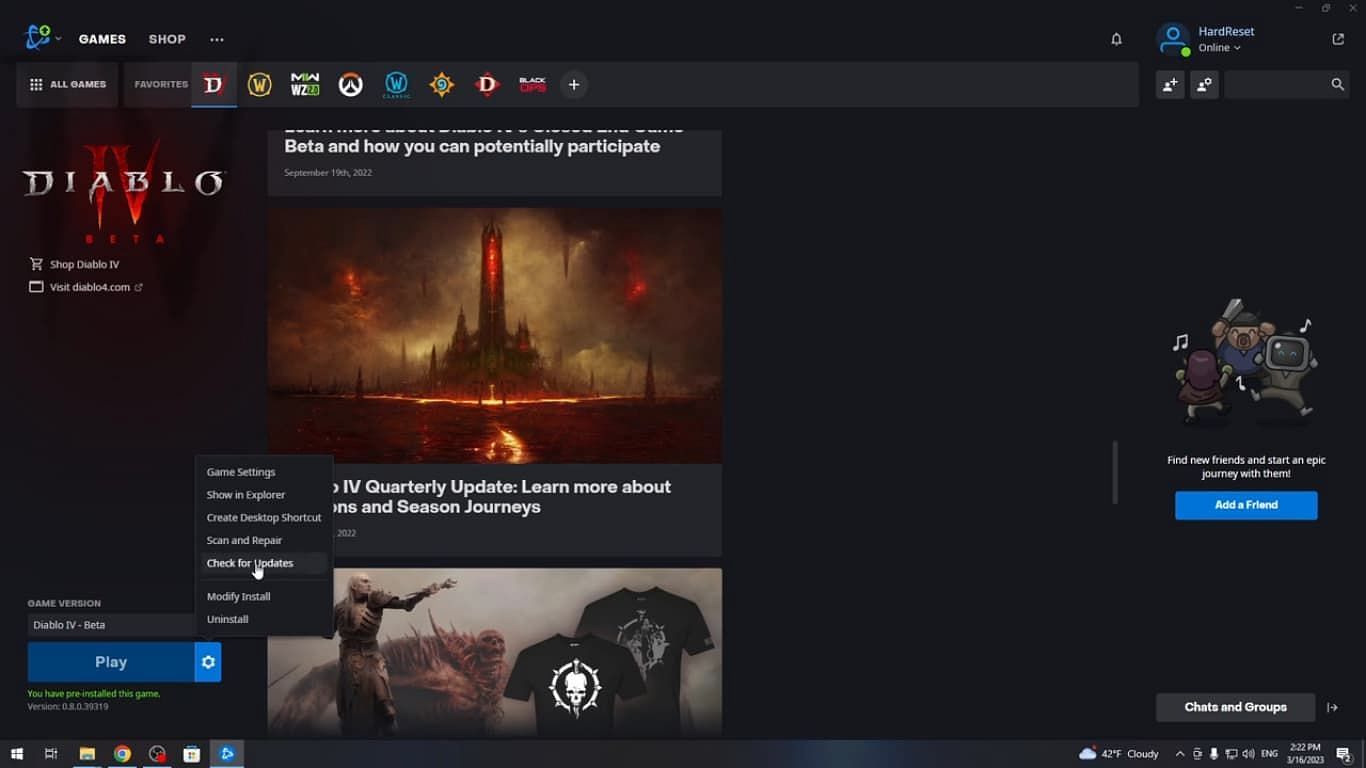Viewport: 1366px width, 768px height.
Task: Open Chats and Groups
Action: click(x=1235, y=707)
